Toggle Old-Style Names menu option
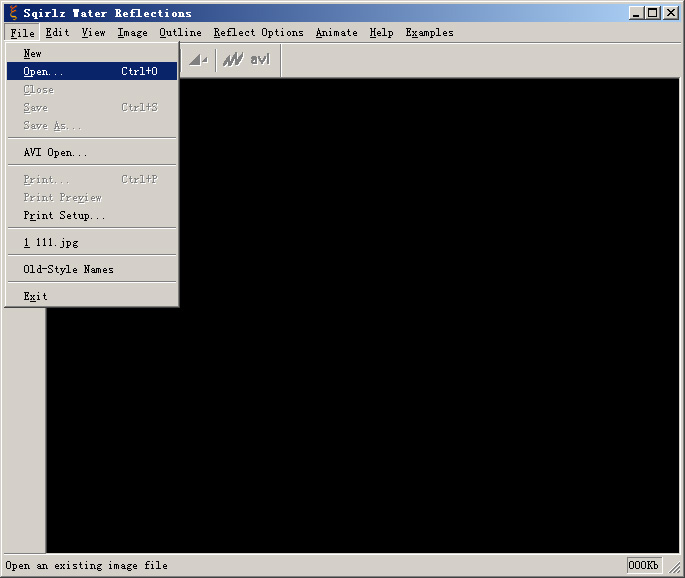The height and width of the screenshot is (578, 685). tap(92, 270)
